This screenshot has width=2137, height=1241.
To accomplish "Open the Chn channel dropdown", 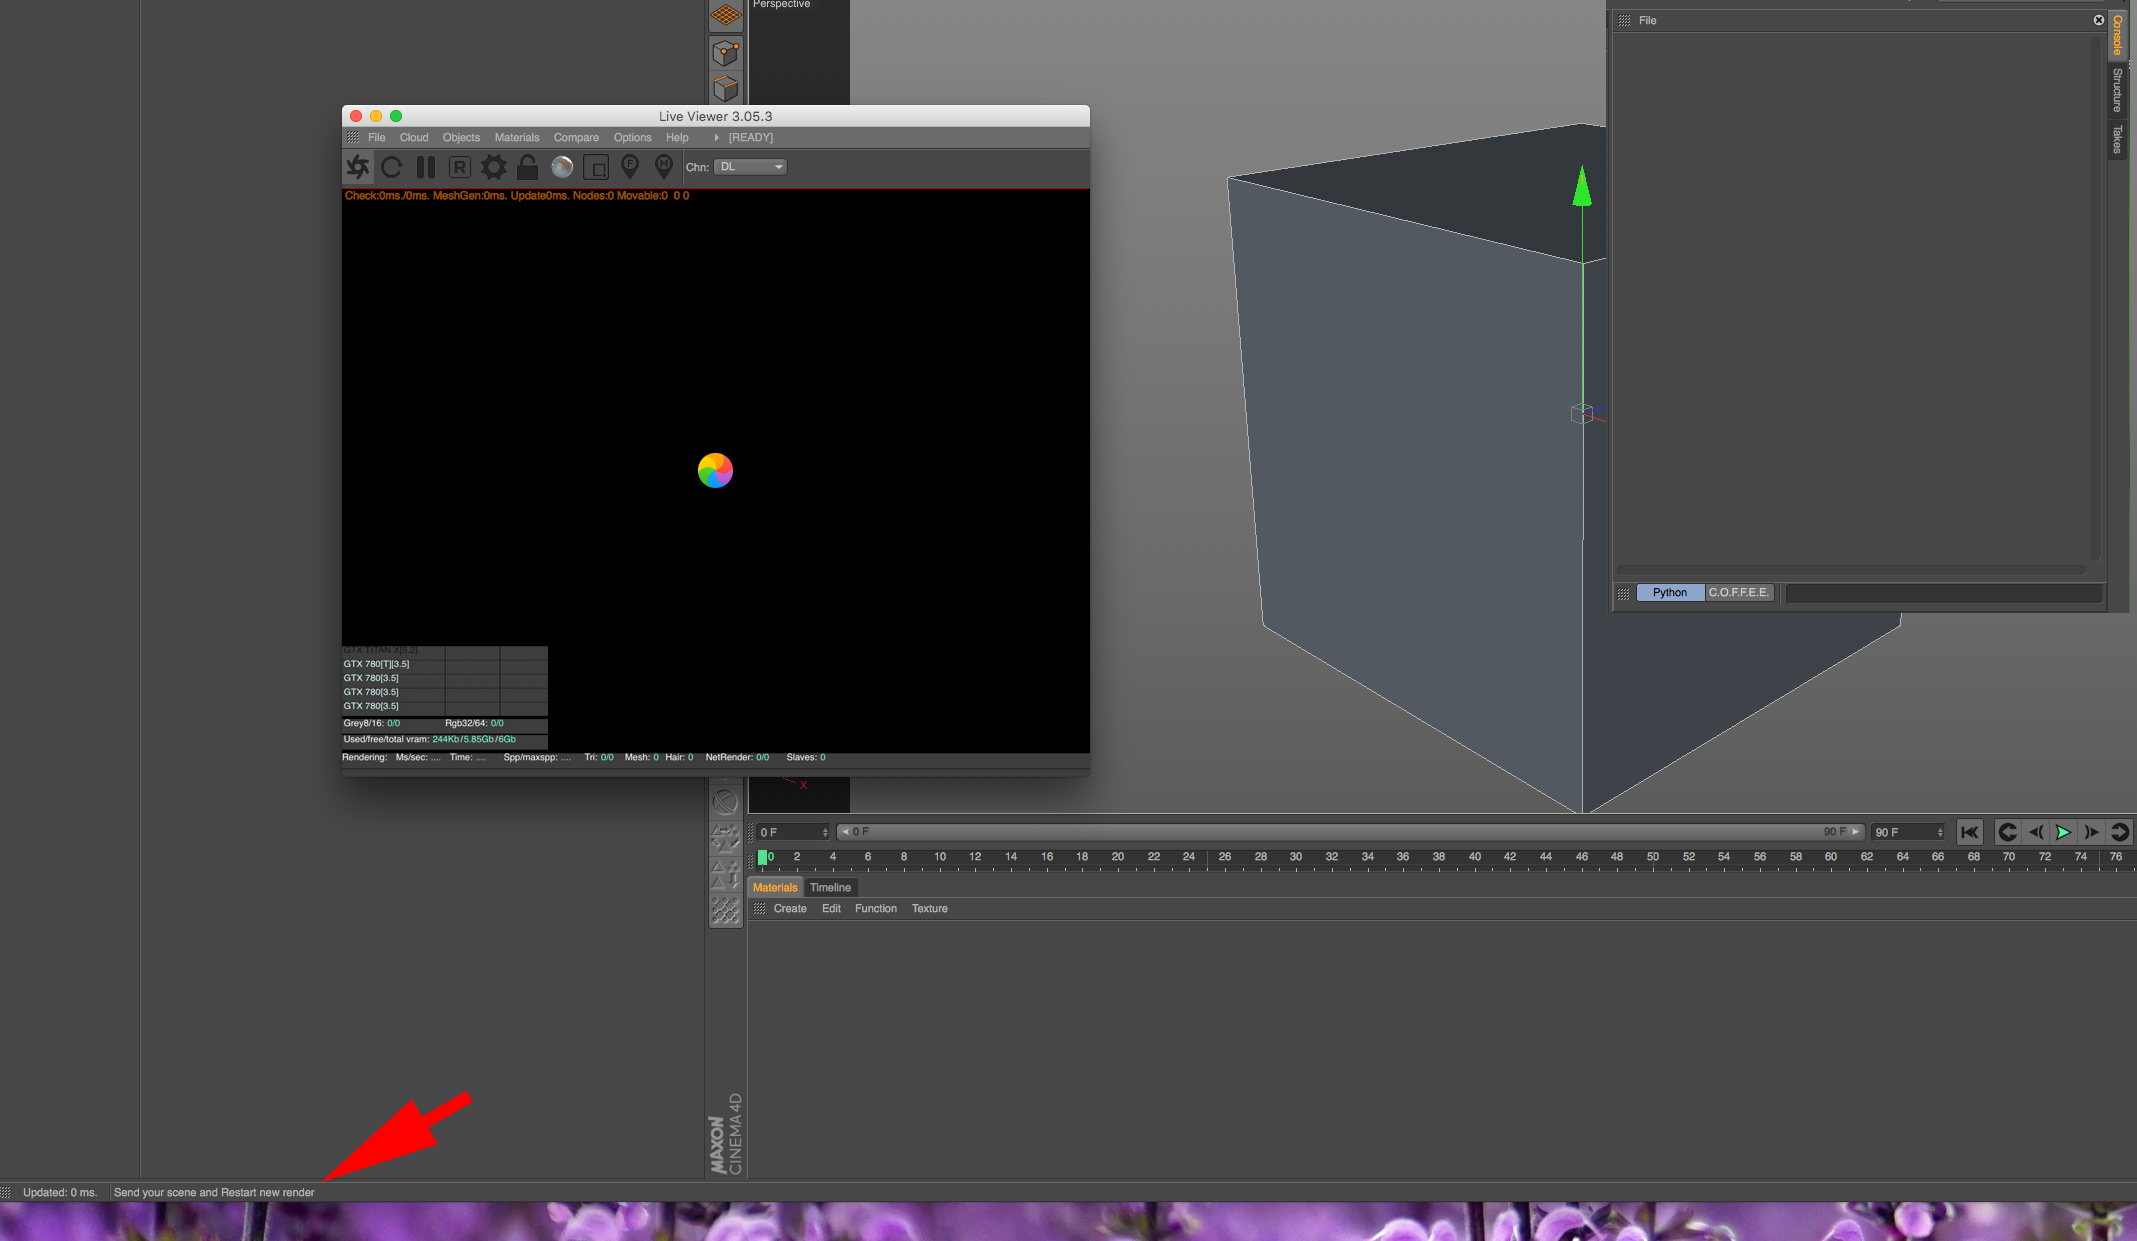I will pos(751,167).
